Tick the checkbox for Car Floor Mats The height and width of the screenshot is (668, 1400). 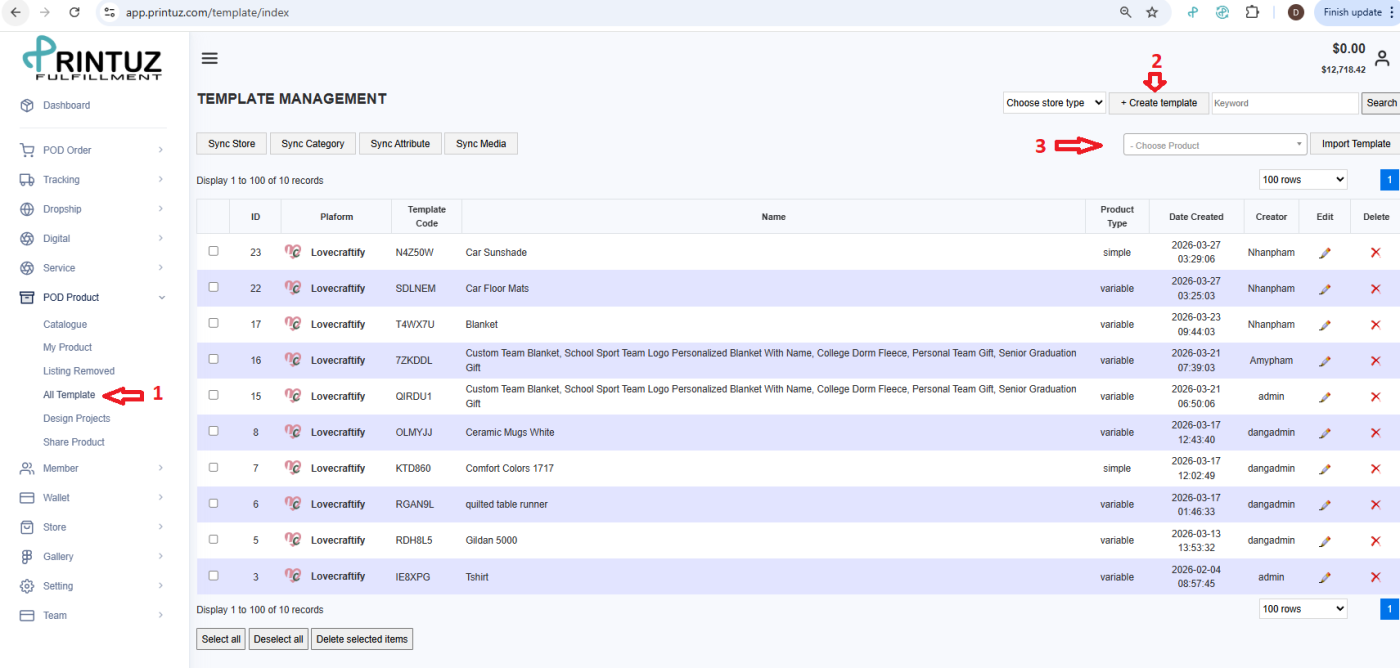[x=213, y=287]
